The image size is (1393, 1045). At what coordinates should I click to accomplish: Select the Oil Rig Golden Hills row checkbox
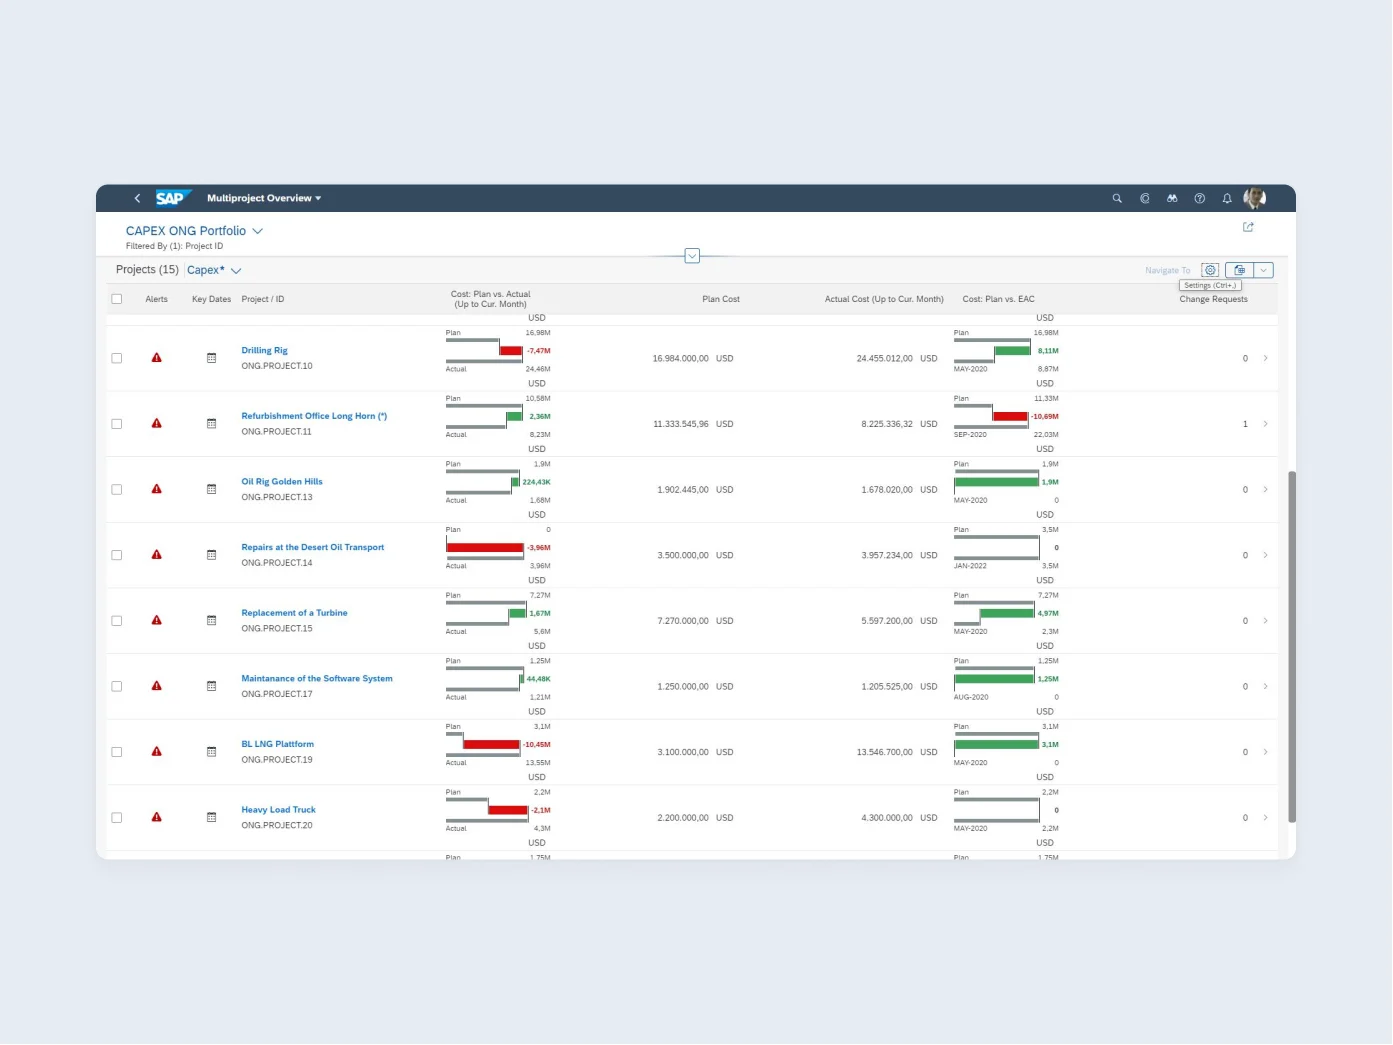point(117,490)
